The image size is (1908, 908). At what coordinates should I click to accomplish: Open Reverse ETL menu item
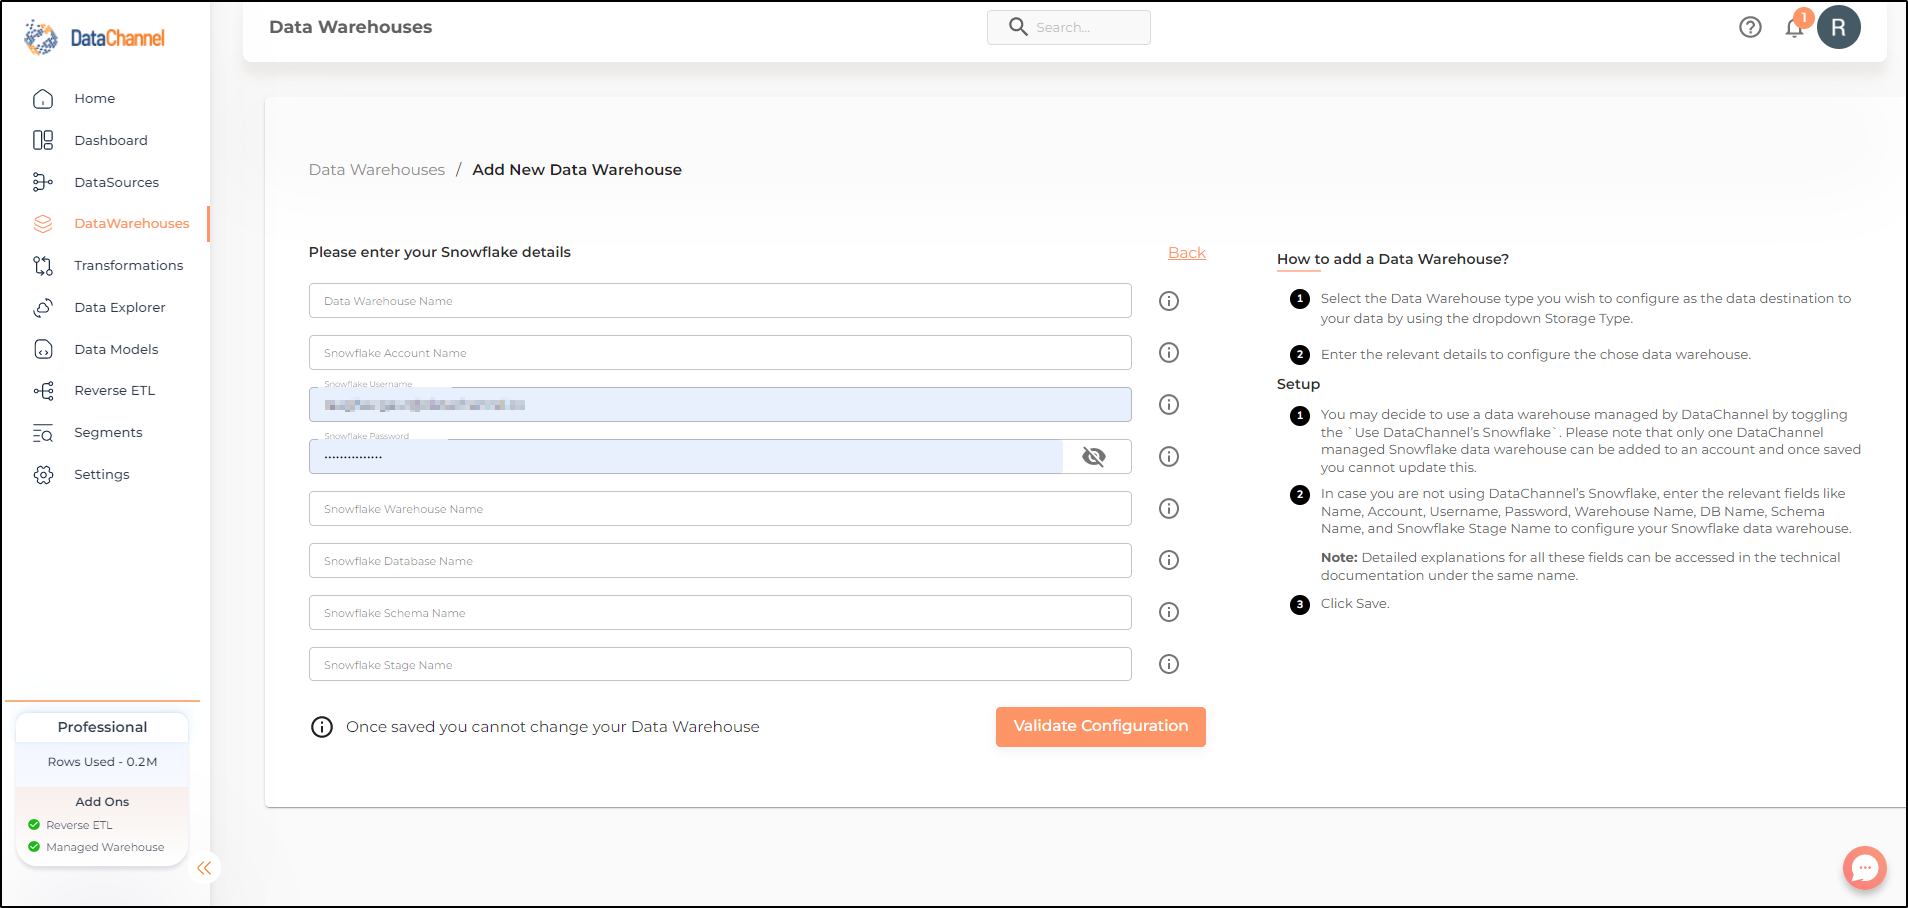[x=115, y=391]
